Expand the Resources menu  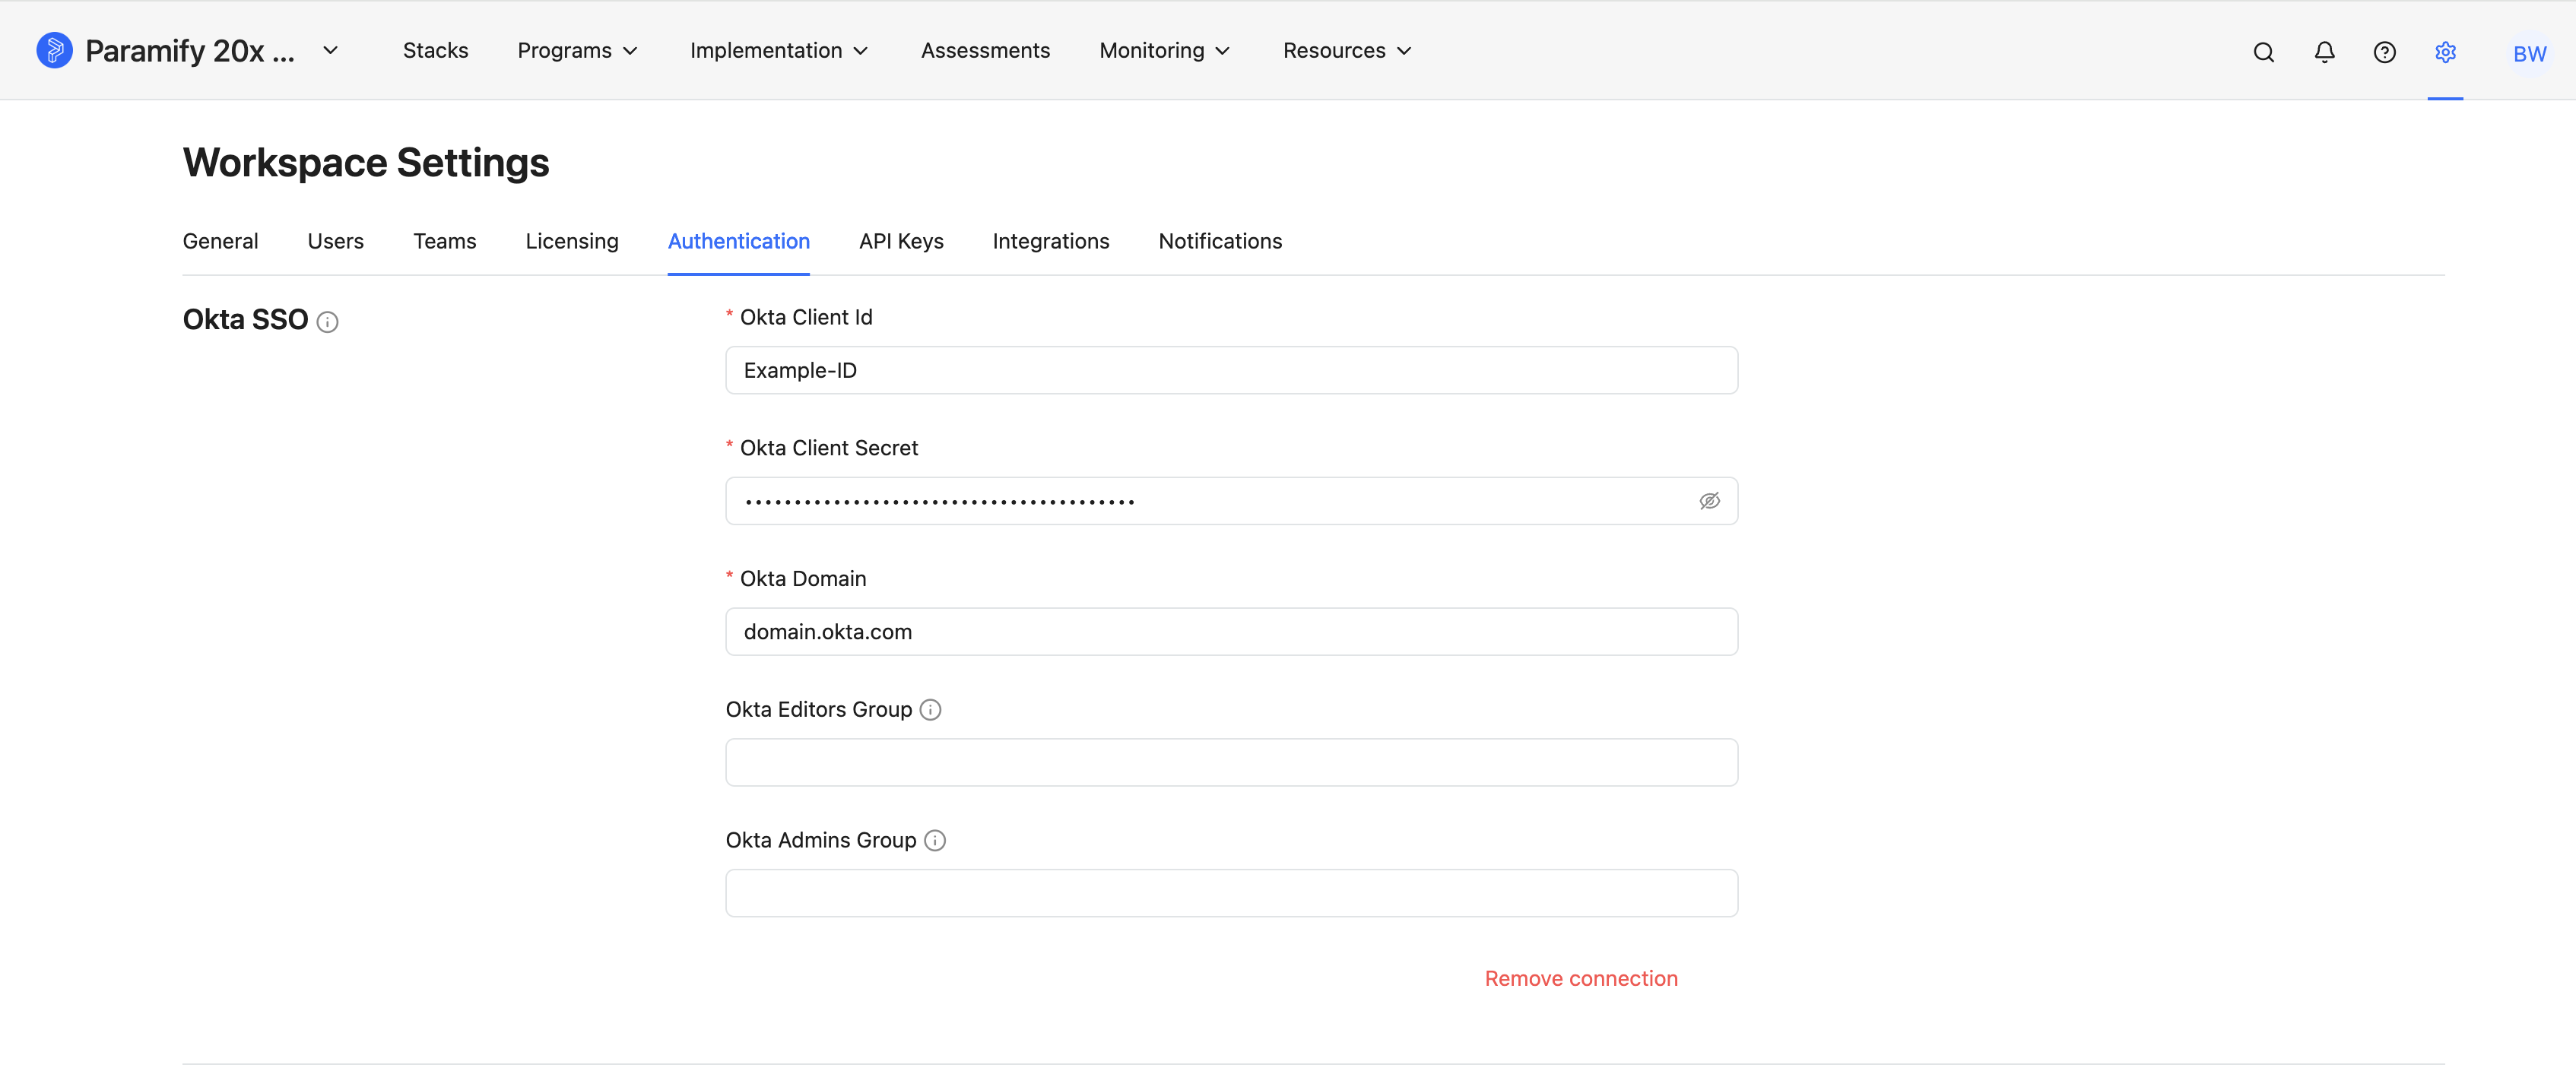point(1347,51)
